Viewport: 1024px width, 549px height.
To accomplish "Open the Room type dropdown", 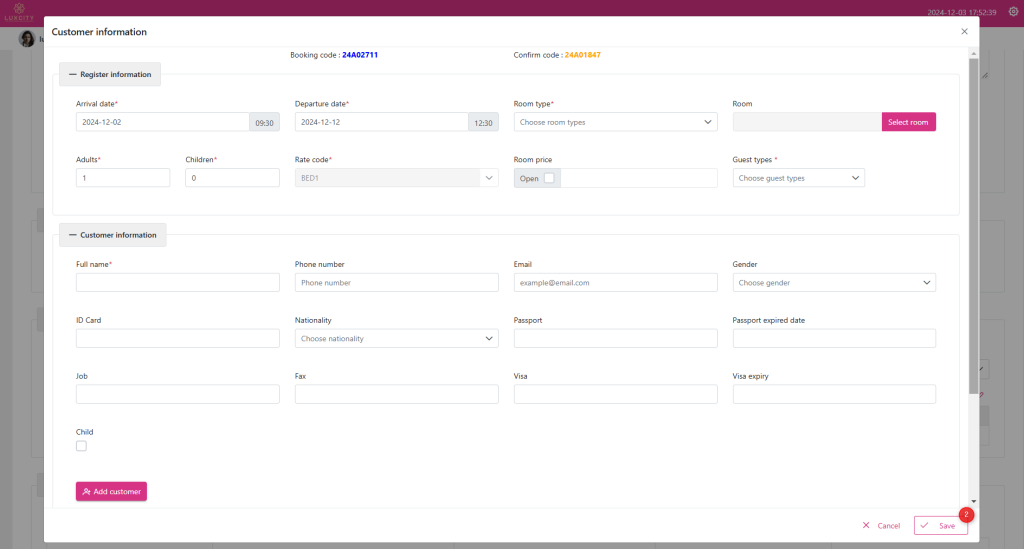I will (x=615, y=122).
